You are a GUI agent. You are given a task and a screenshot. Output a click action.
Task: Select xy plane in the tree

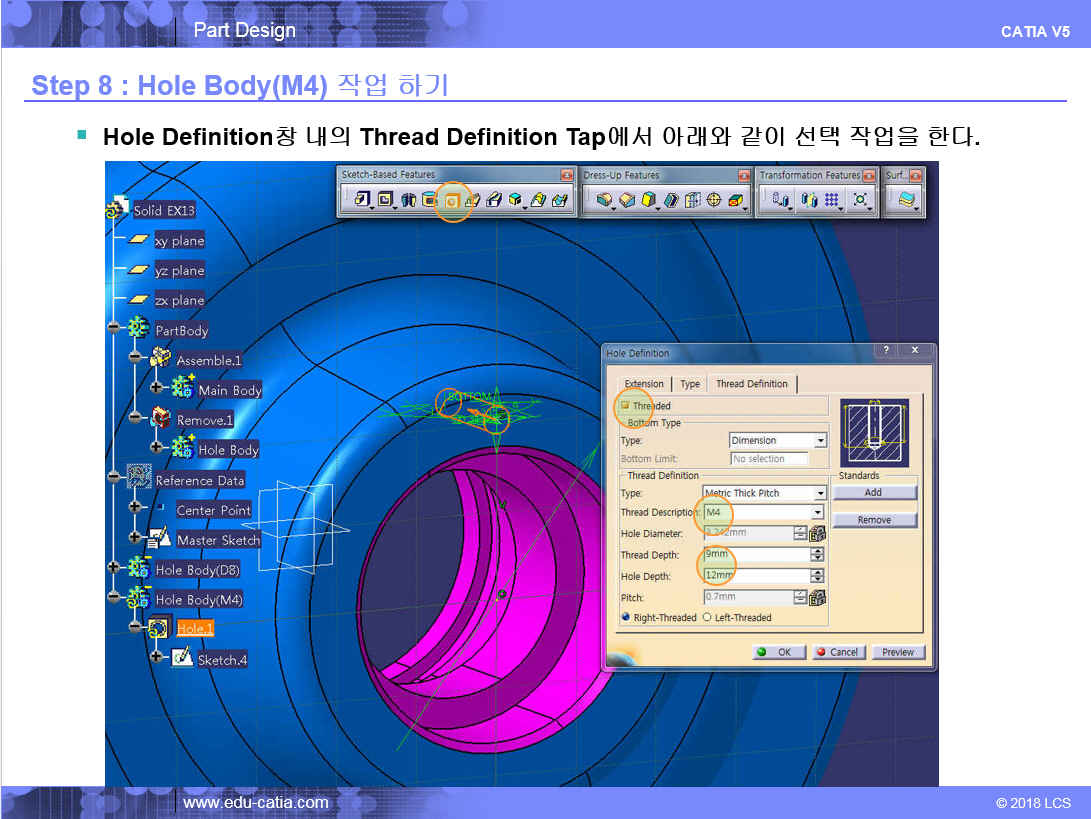click(x=180, y=241)
